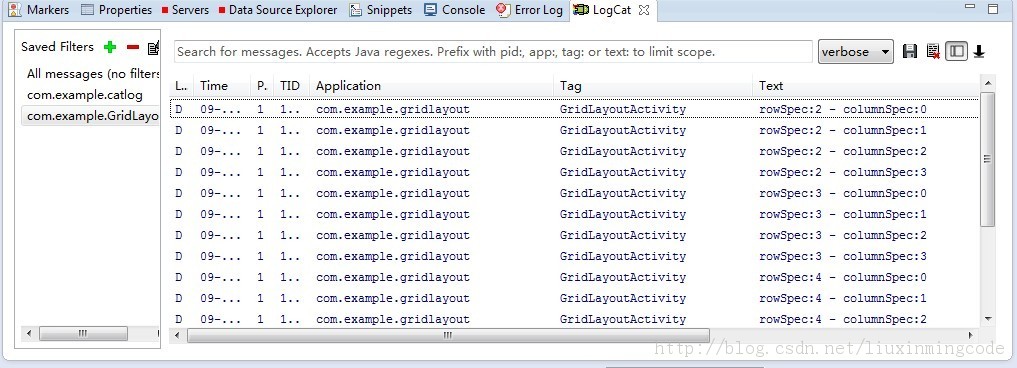This screenshot has width=1017, height=368.
Task: Select log row rowSpec:2 - columnSpec:0
Action: click(x=574, y=109)
